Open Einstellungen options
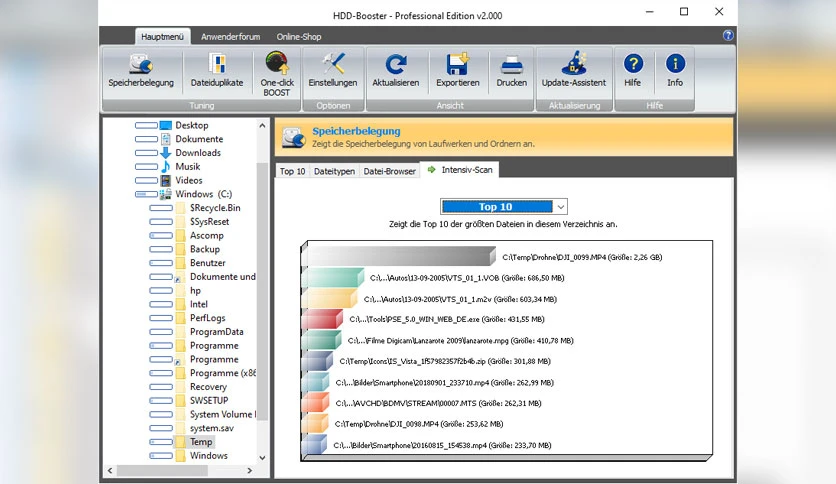Image resolution: width=836 pixels, height=484 pixels. [x=333, y=71]
